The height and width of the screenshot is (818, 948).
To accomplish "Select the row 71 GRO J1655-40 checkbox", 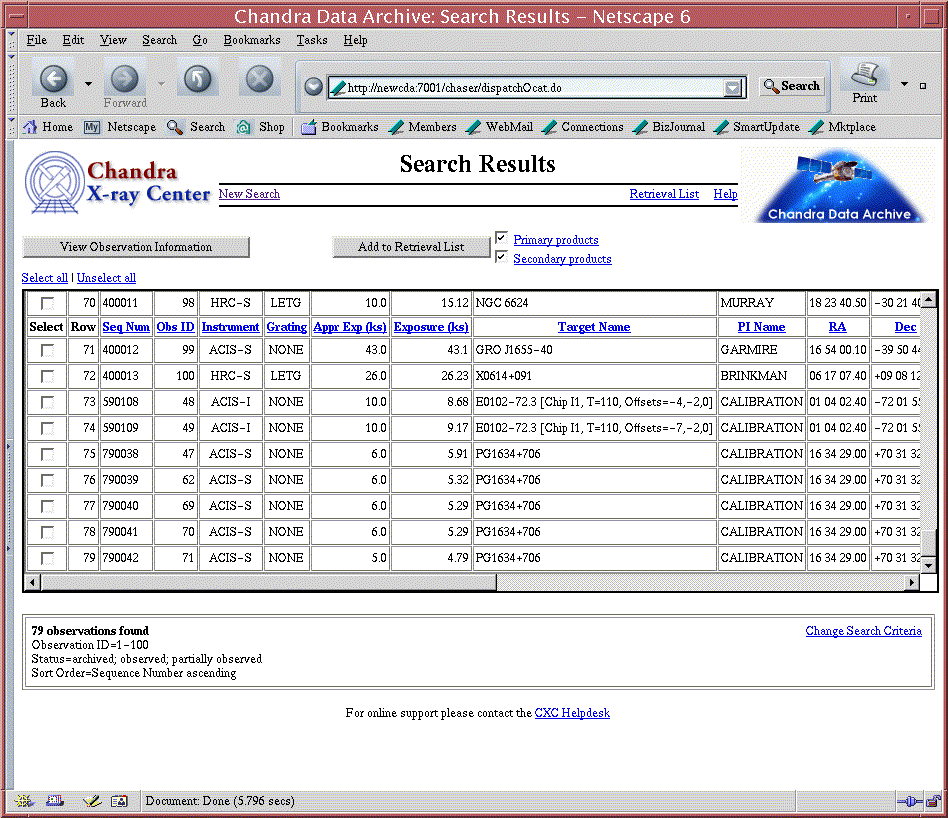I will [x=47, y=350].
